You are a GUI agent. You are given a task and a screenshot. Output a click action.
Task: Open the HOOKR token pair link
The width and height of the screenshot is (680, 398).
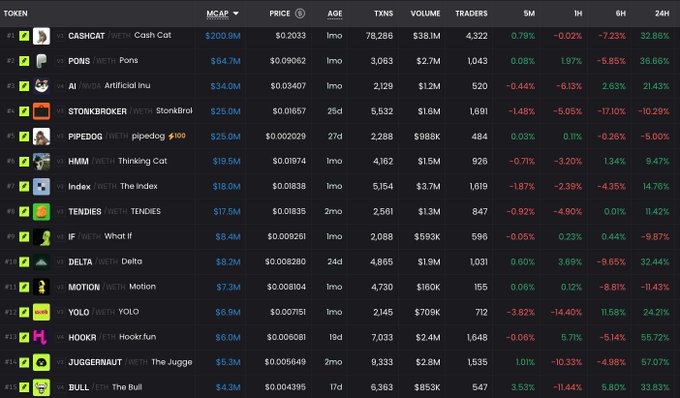tap(112, 337)
